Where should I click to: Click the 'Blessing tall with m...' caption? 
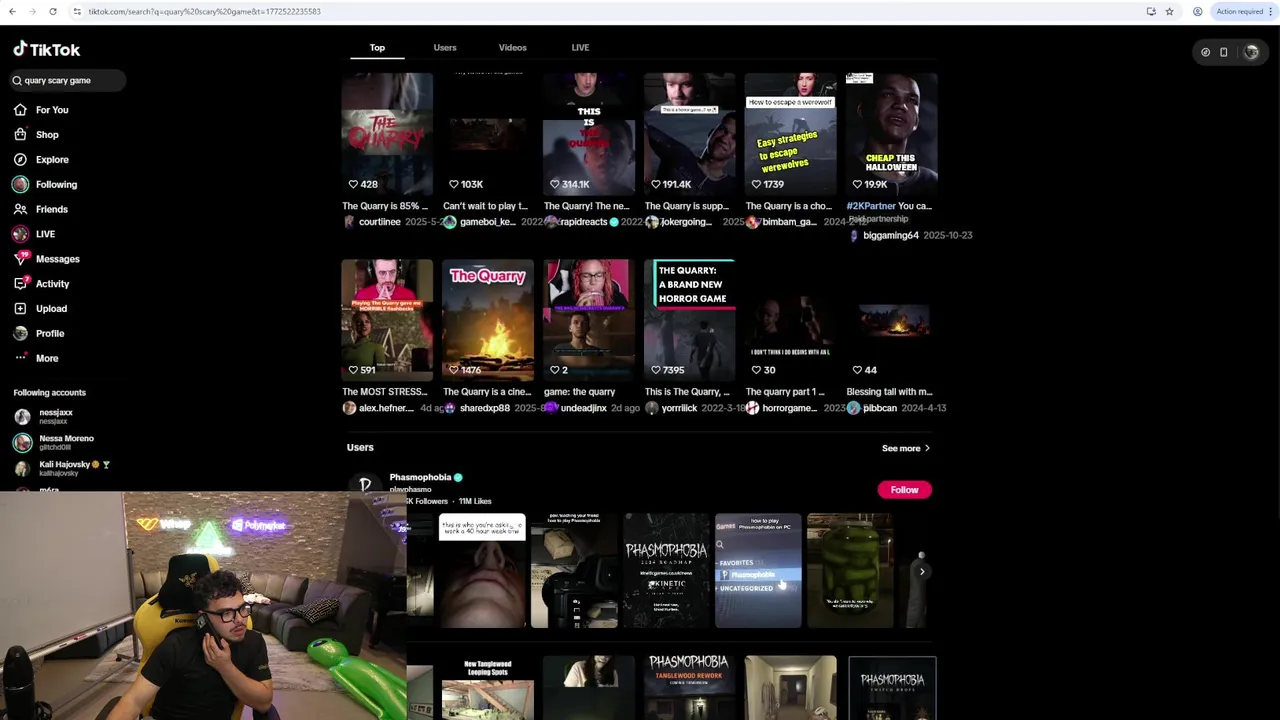coord(889,392)
